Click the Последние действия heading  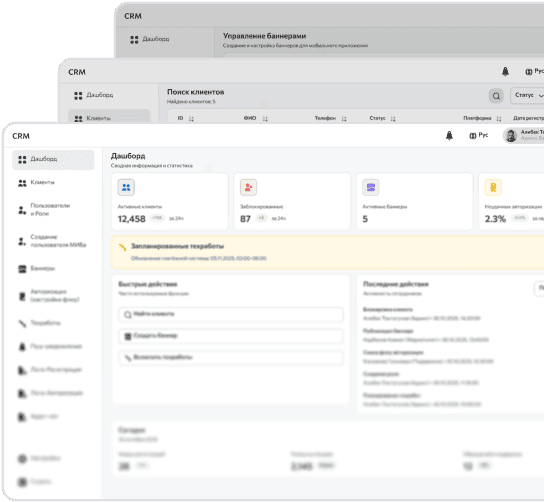[396, 284]
